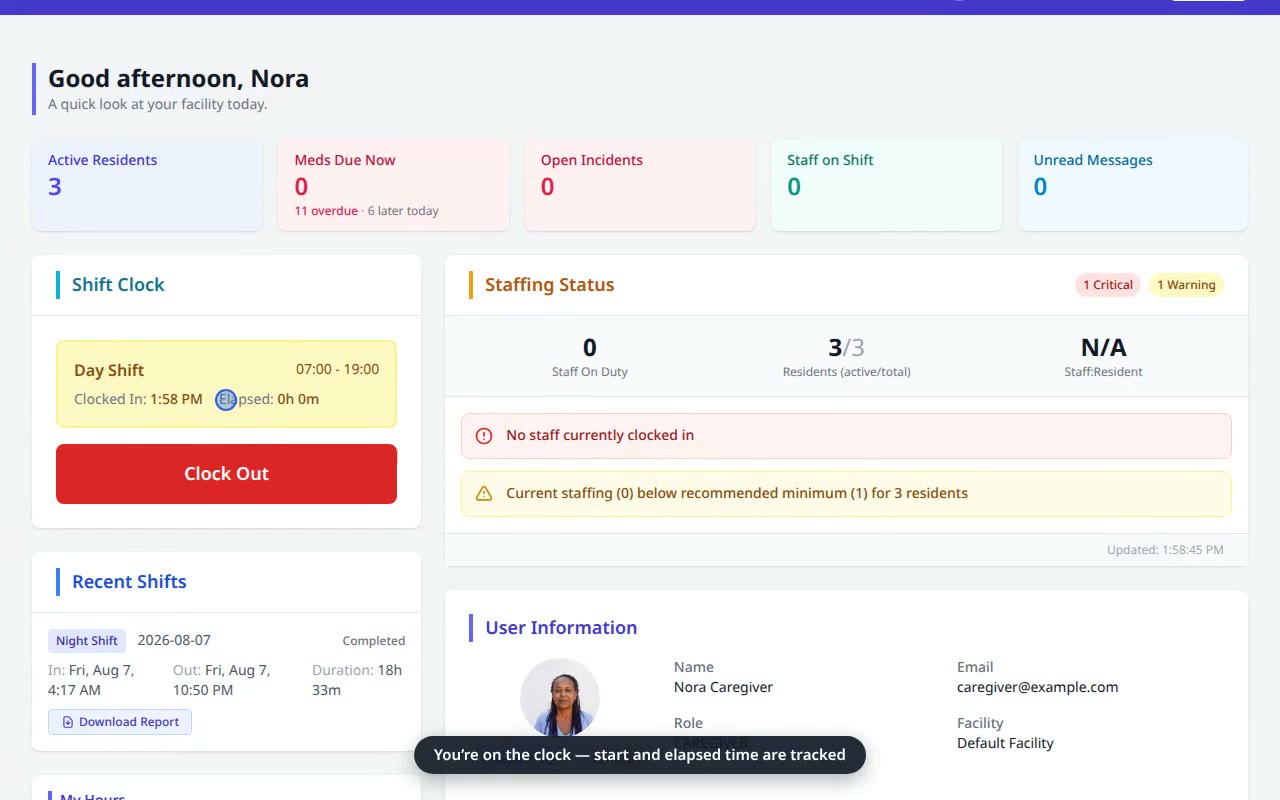
Task: Check the Unread Messages card
Action: point(1133,185)
